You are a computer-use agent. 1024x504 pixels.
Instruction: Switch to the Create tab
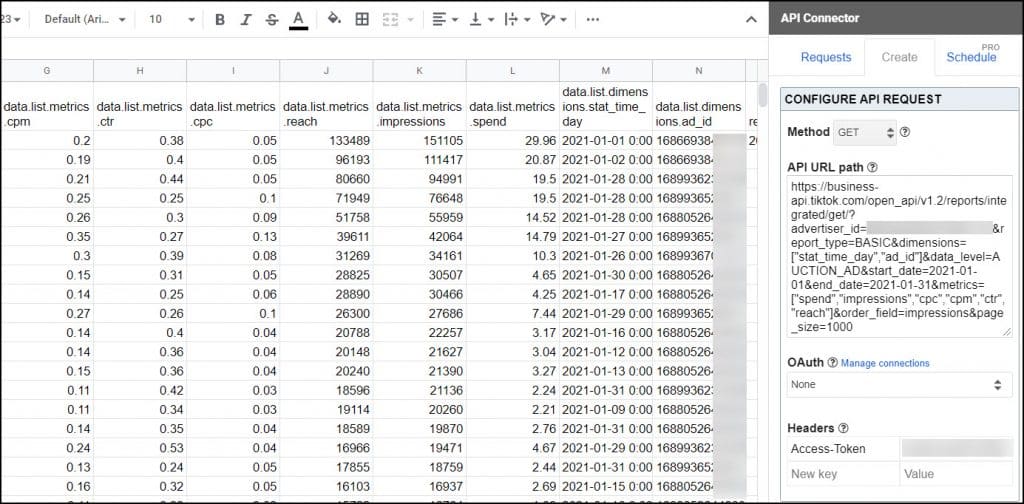pyautogui.click(x=899, y=57)
